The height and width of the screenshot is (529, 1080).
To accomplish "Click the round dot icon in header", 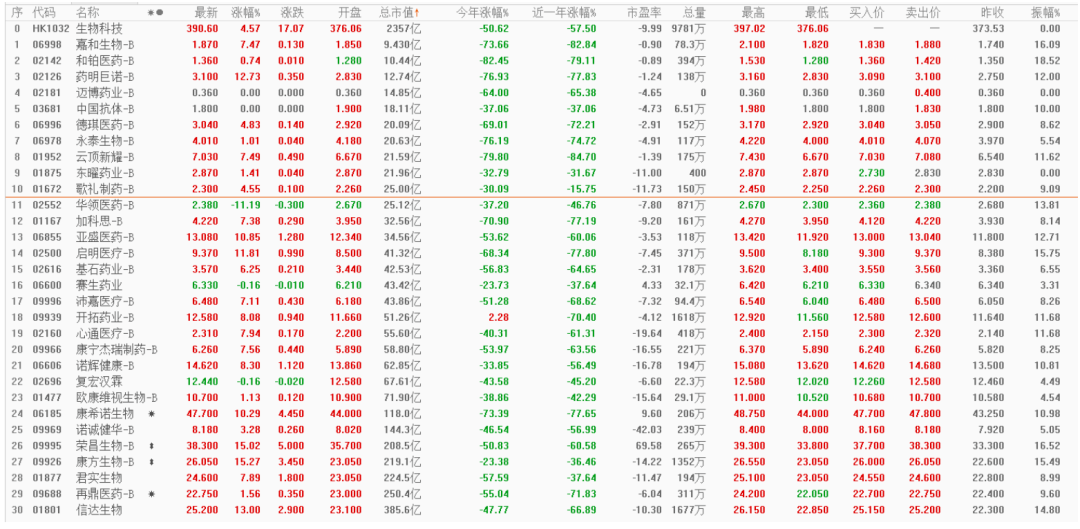I will [160, 12].
